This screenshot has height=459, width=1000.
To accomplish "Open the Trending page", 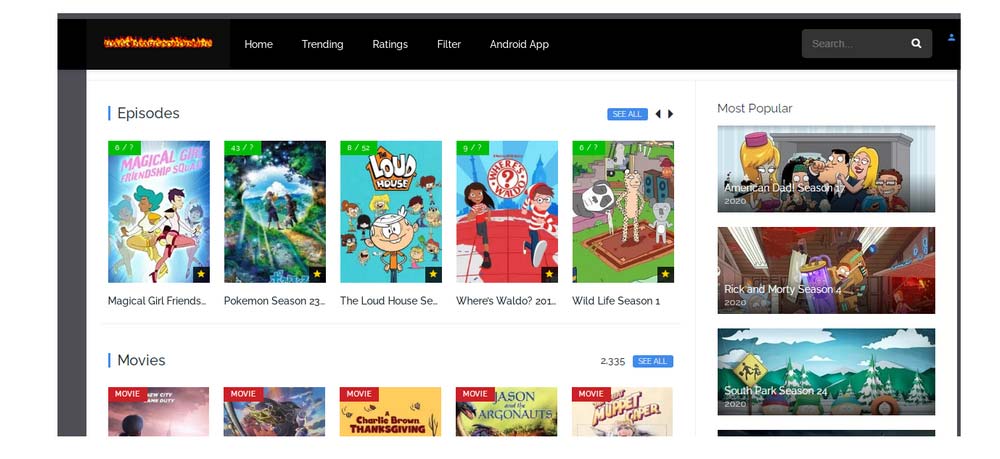I will pyautogui.click(x=322, y=44).
